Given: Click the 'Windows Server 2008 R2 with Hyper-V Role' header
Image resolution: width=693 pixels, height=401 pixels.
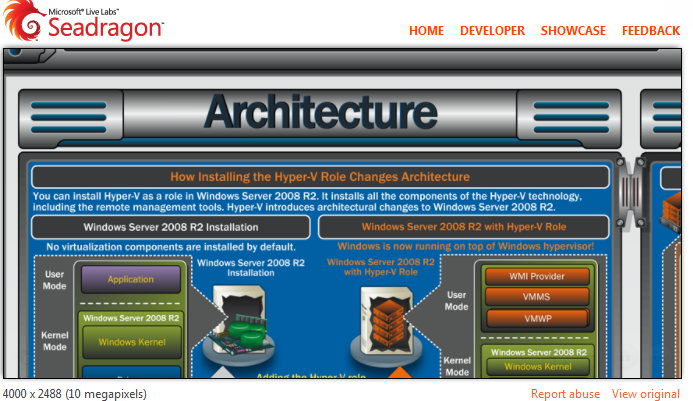Looking at the screenshot, I should [464, 227].
